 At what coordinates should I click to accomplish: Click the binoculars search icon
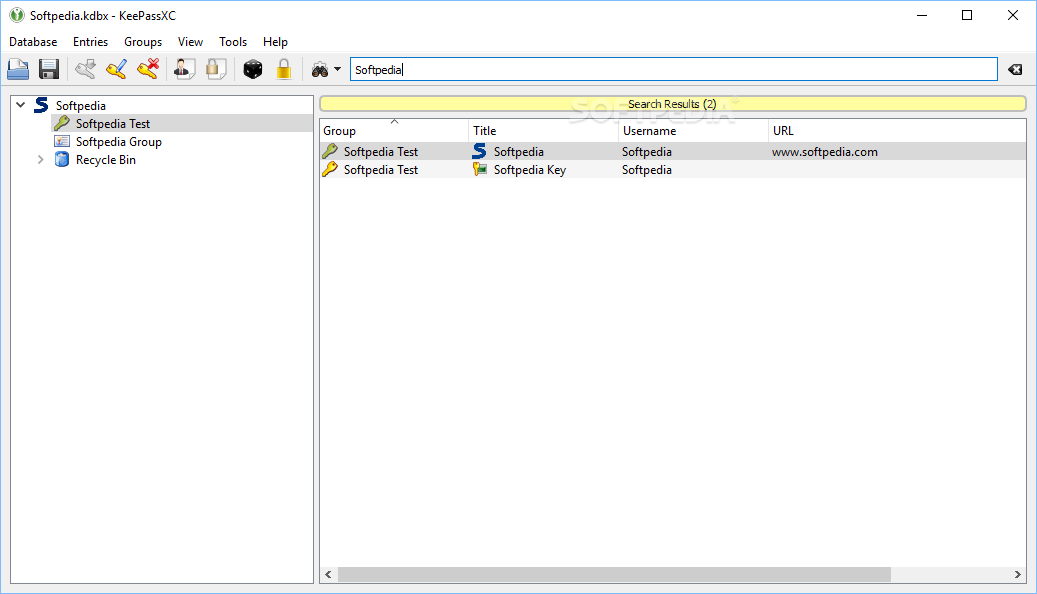pos(320,69)
